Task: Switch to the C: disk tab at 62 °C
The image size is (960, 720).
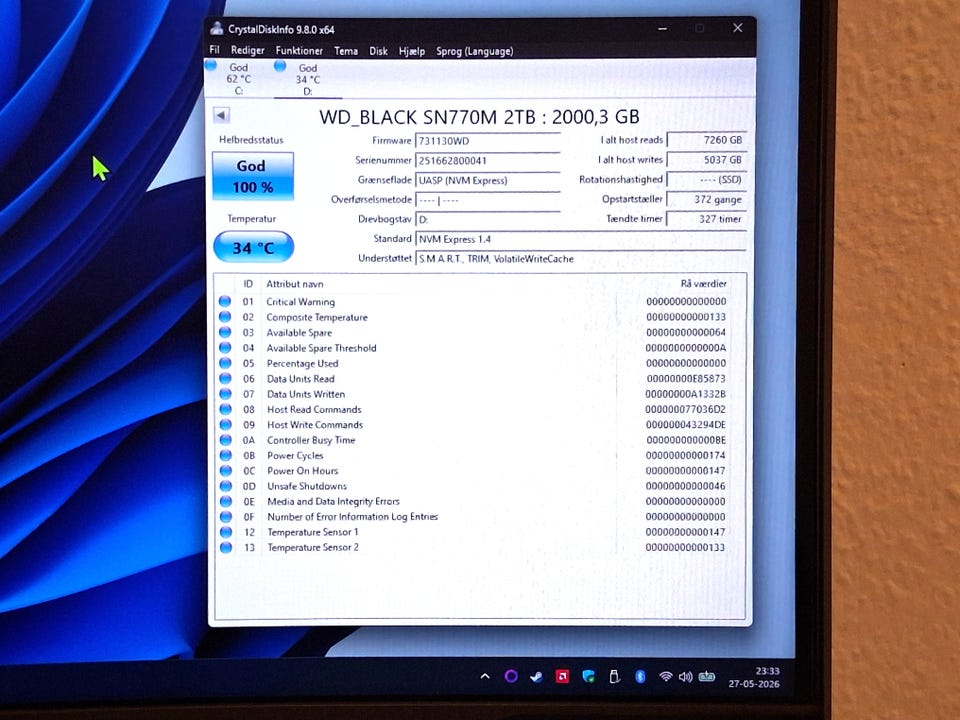Action: pos(238,78)
